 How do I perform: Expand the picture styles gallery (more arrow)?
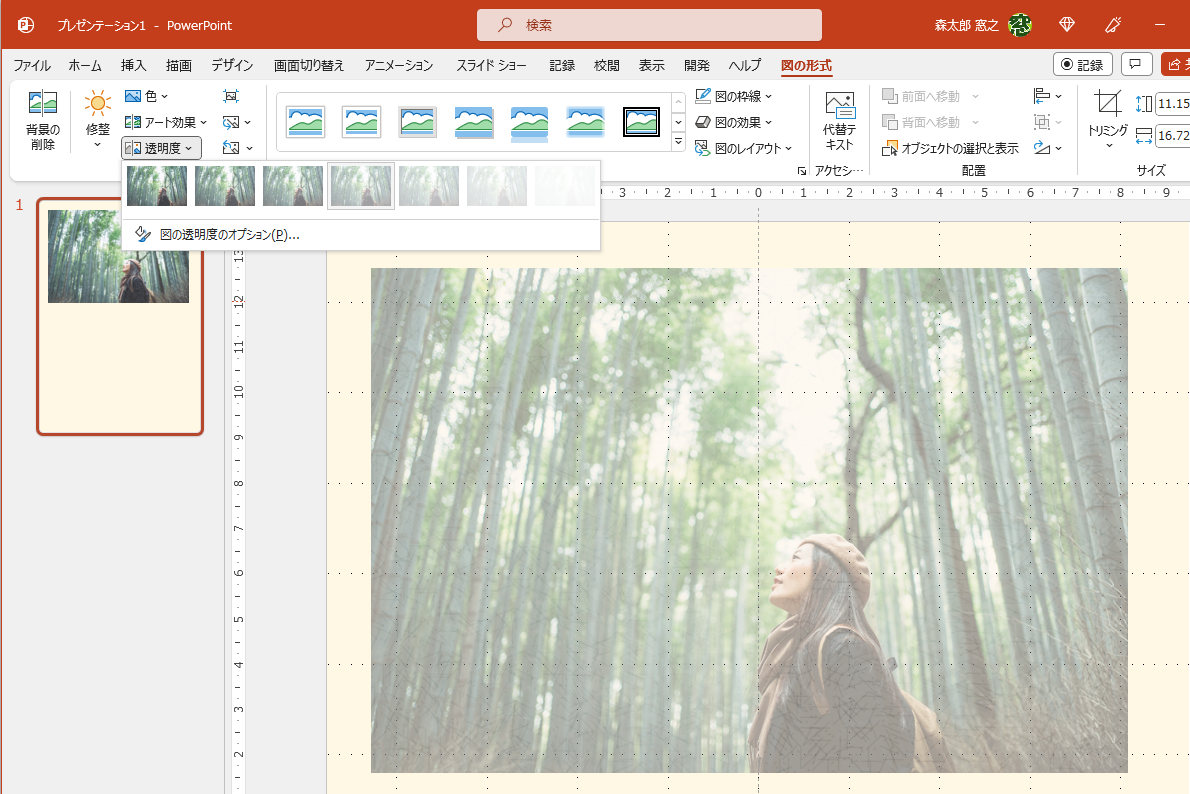(678, 142)
